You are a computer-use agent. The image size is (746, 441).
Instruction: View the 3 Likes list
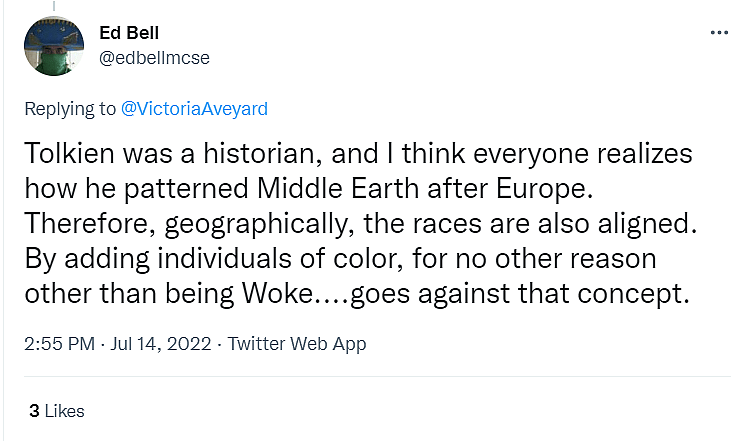tap(57, 411)
